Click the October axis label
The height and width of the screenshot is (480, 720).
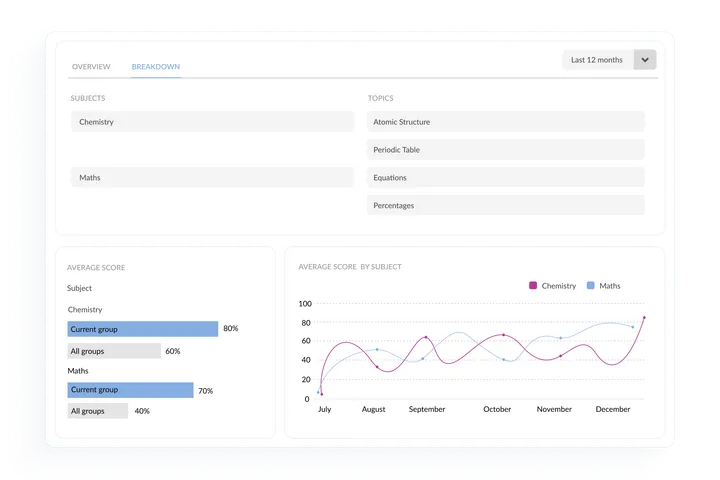(497, 409)
